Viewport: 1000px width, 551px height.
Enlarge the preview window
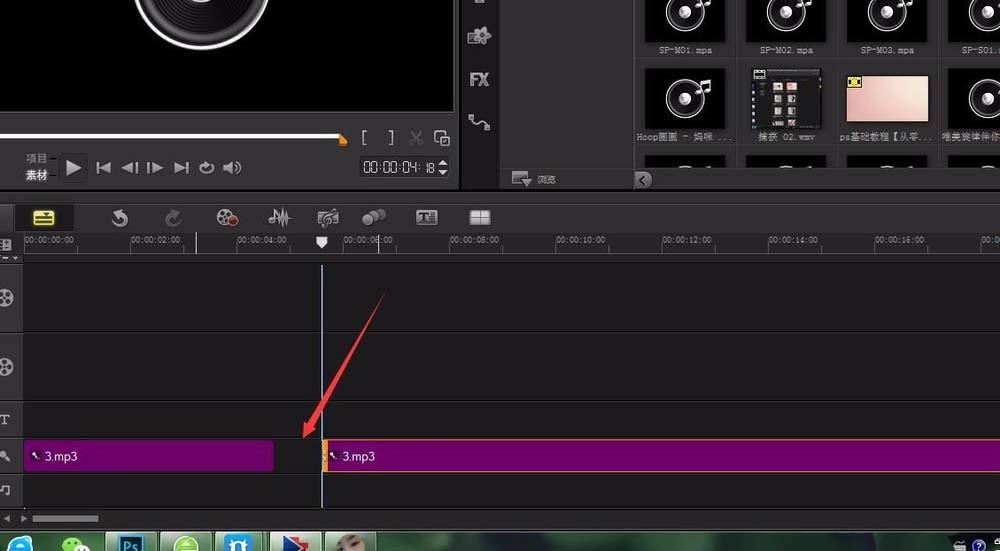point(442,139)
